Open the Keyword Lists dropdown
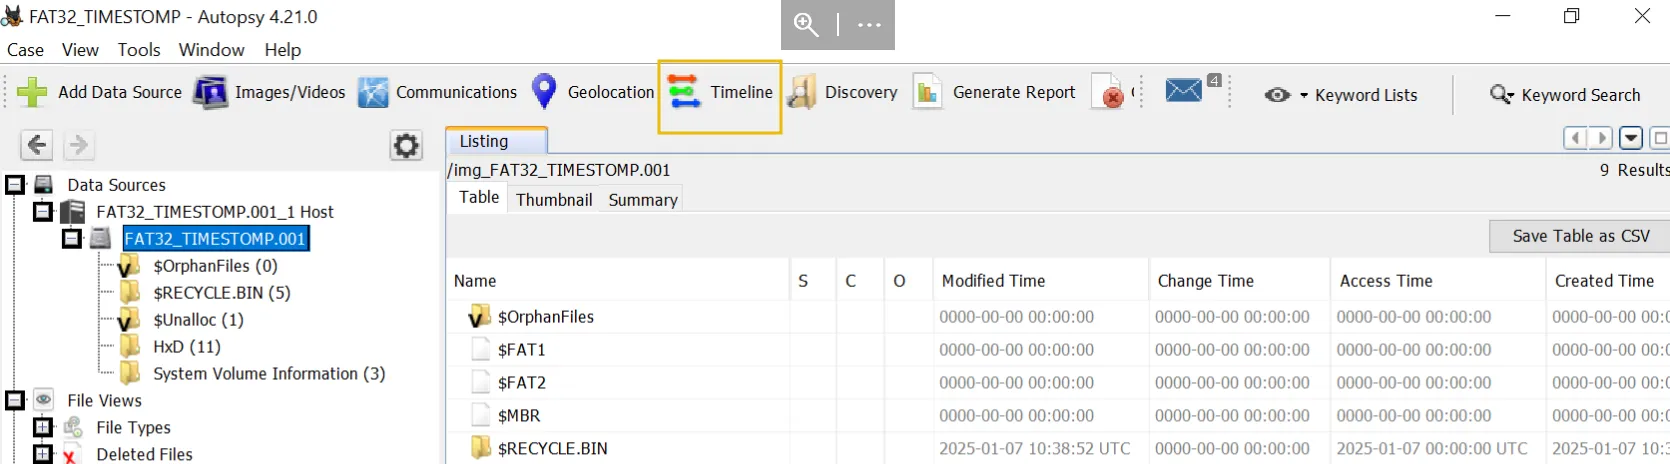 point(1341,95)
